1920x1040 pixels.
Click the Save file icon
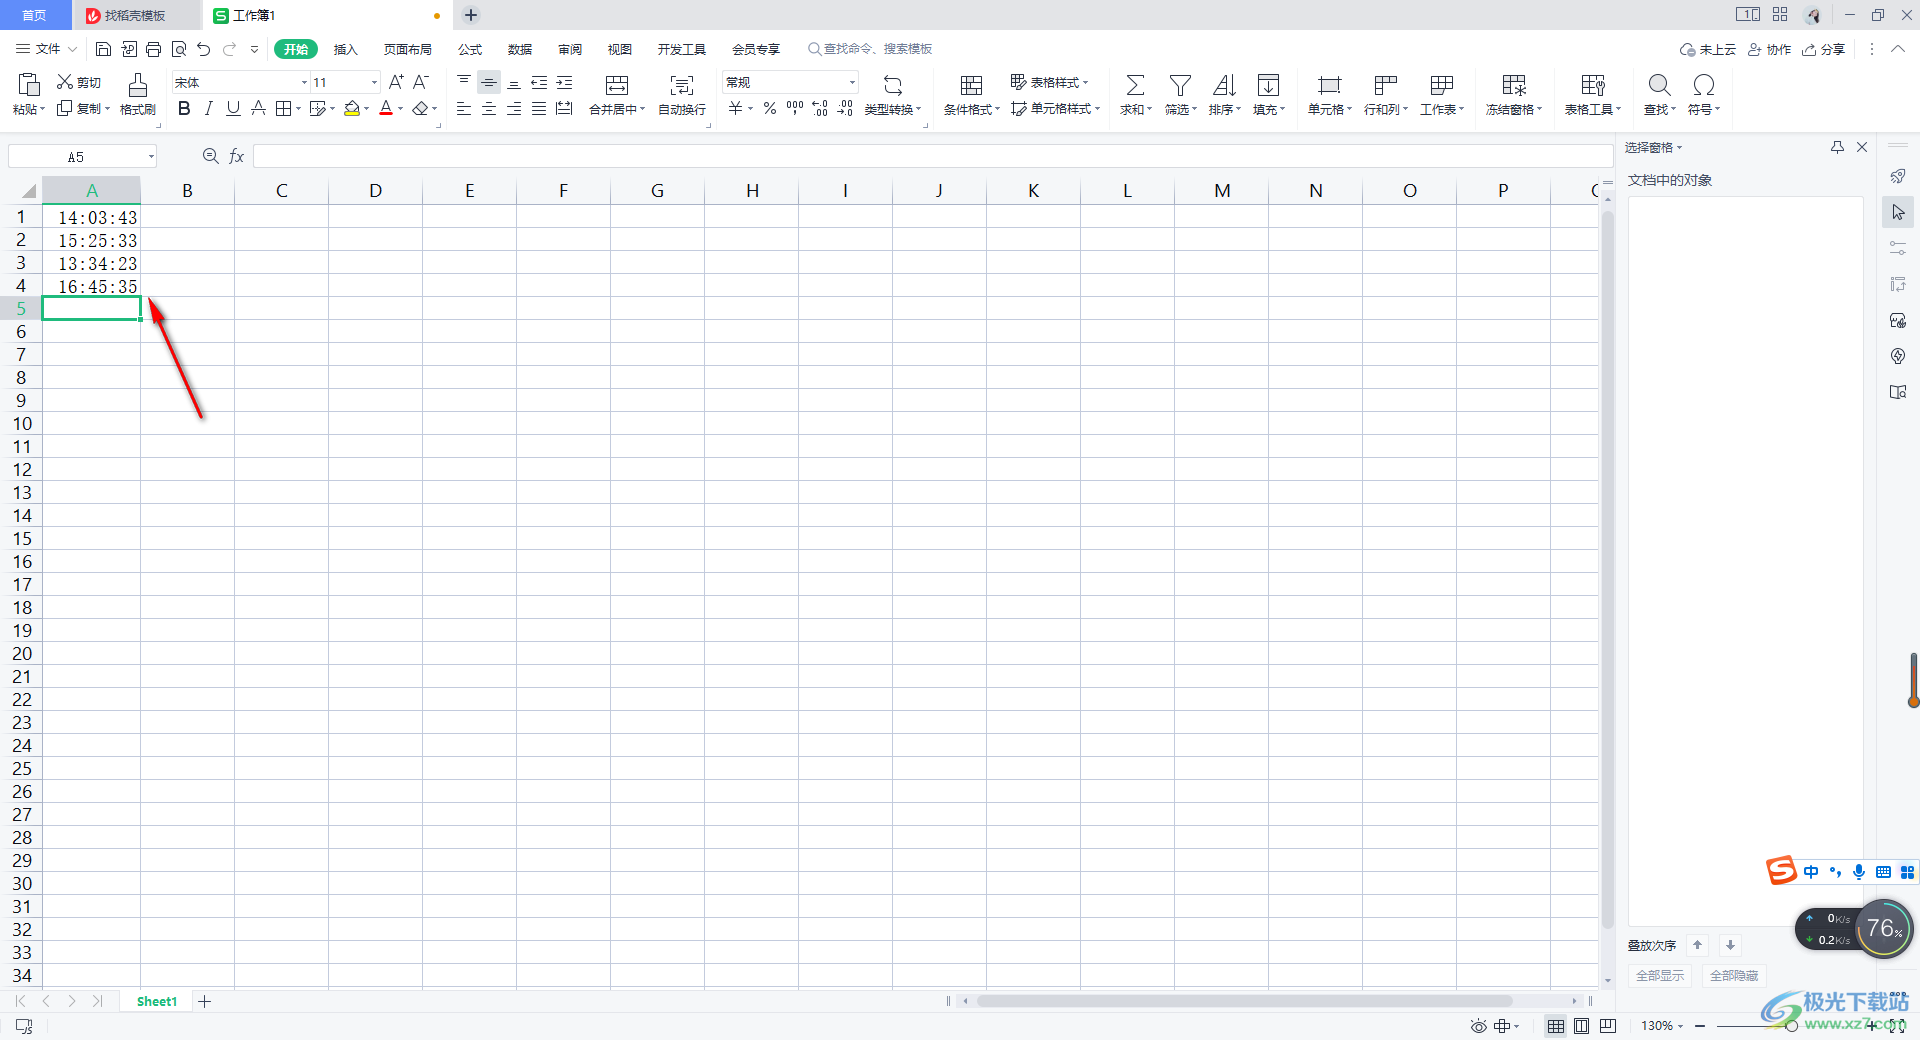103,49
